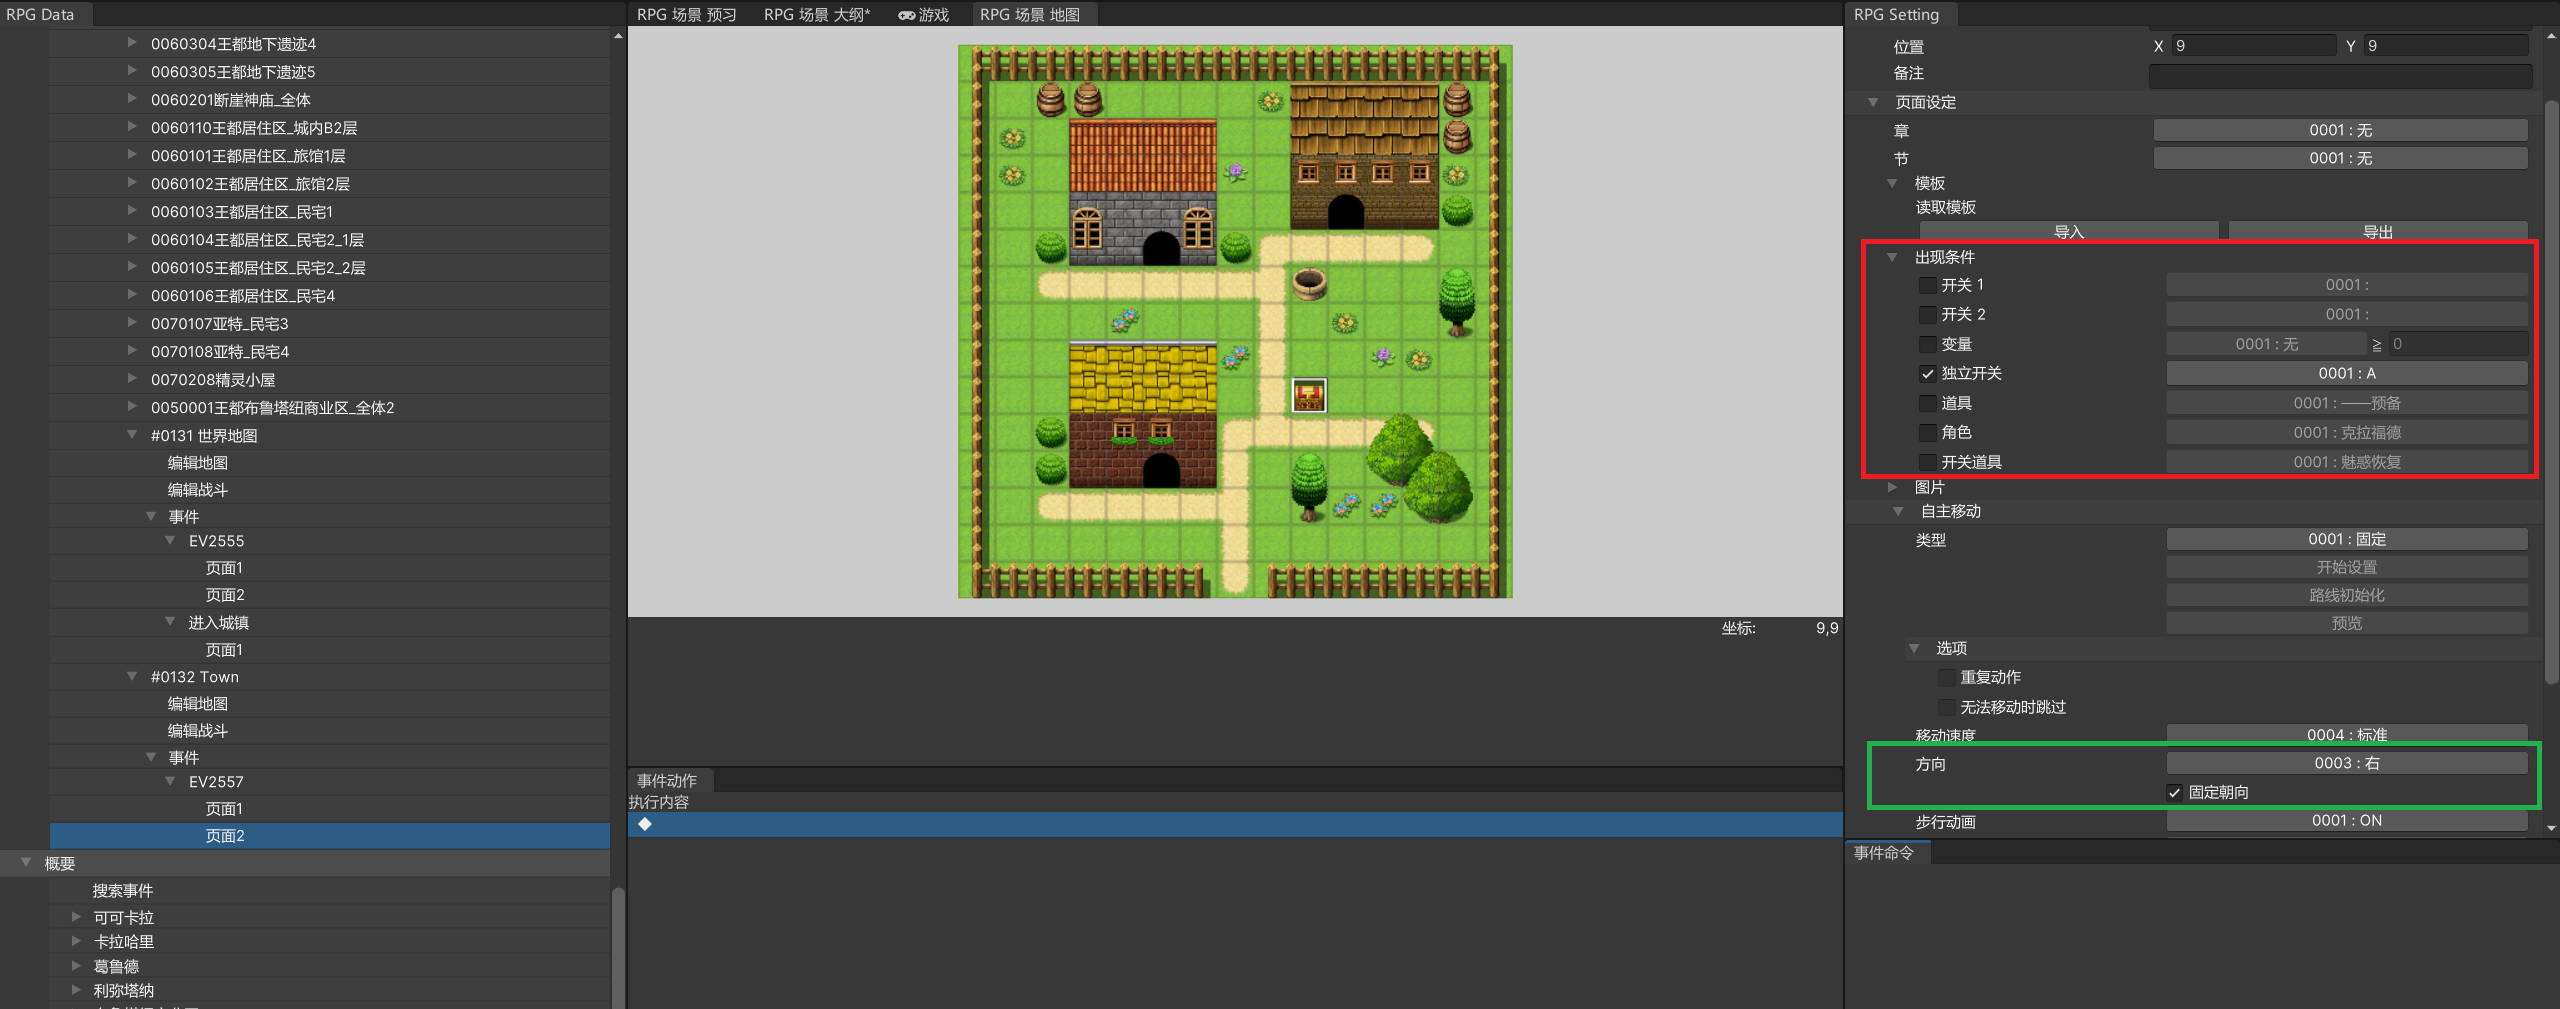The height and width of the screenshot is (1009, 2560).
Task: Uncheck the 独立开关 checkbox
Action: click(x=1927, y=374)
